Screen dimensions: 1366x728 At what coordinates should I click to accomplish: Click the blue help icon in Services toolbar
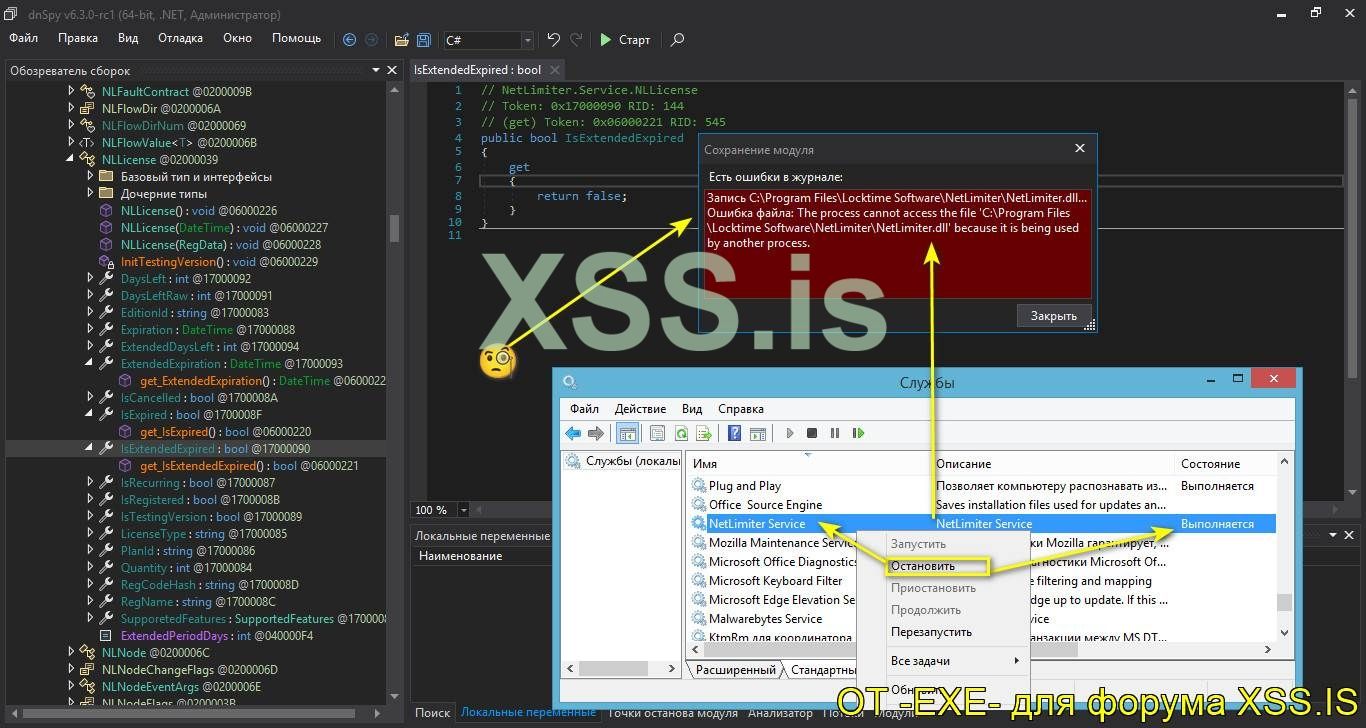coord(734,433)
